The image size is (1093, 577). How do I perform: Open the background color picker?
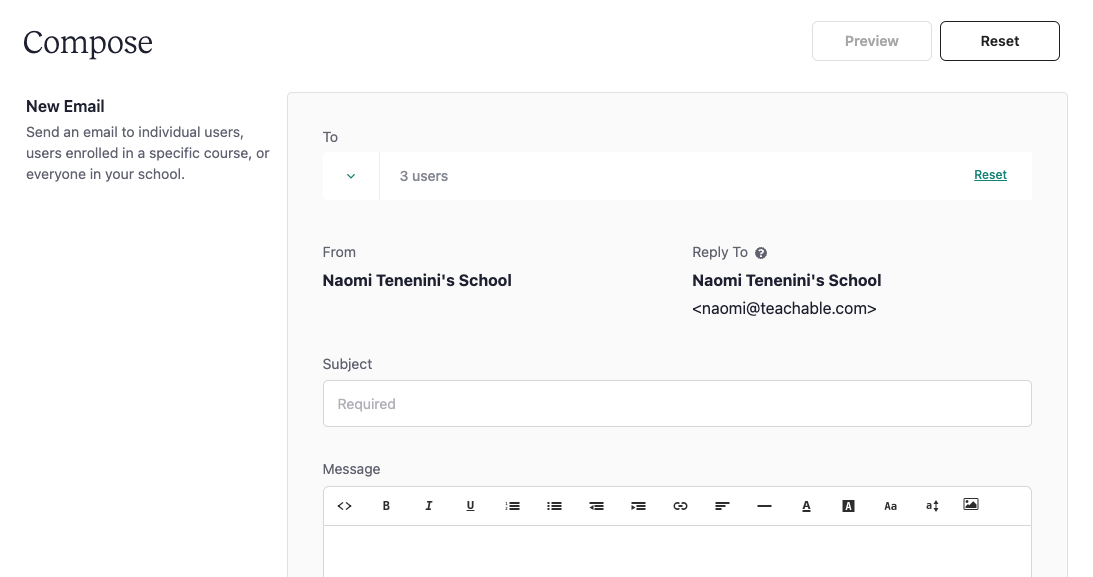tap(848, 506)
